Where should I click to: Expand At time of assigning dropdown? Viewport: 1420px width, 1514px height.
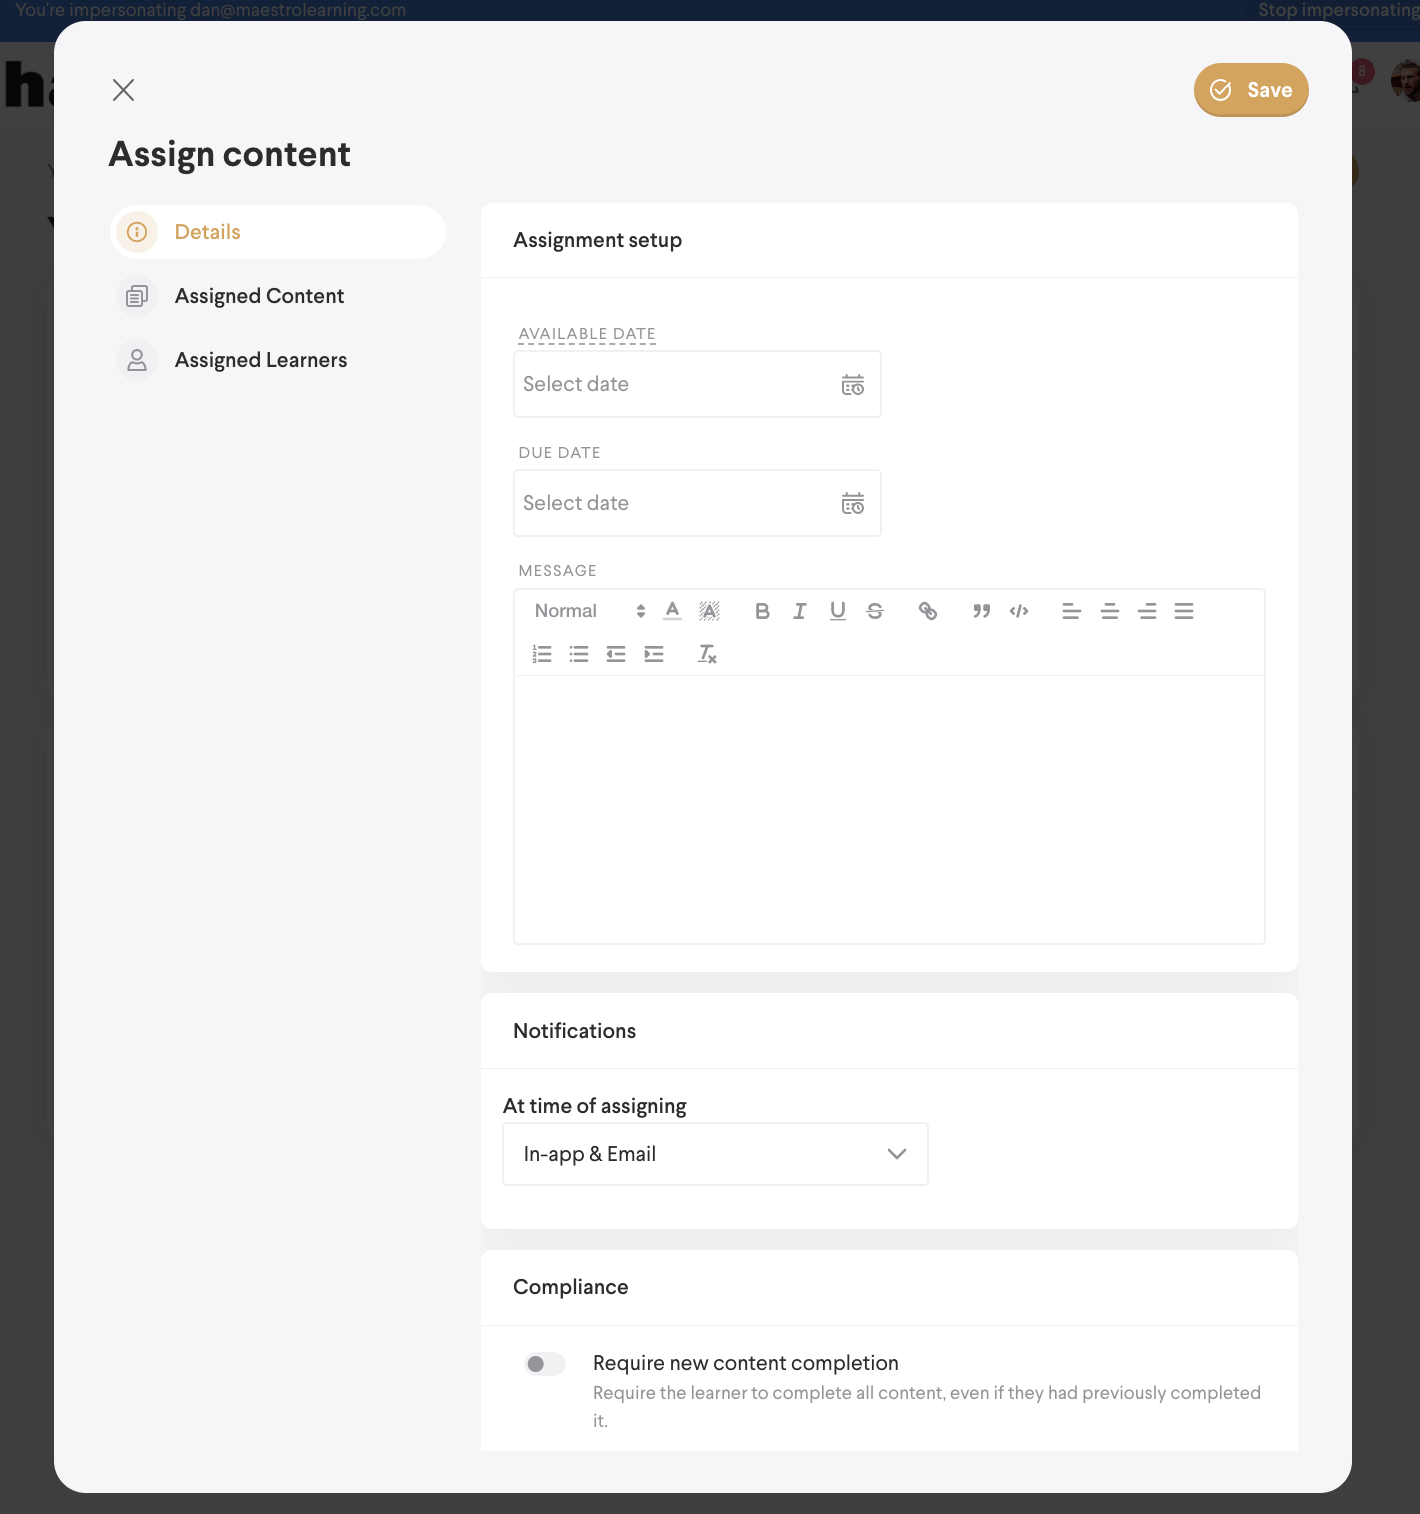click(715, 1154)
